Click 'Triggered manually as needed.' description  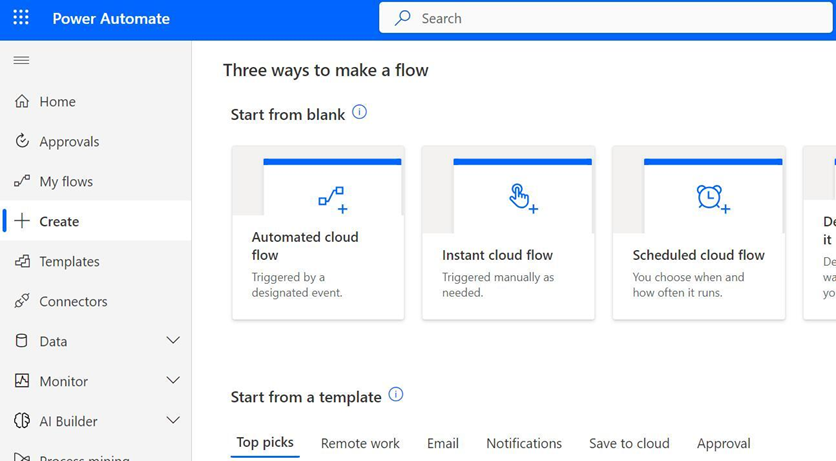coord(498,285)
